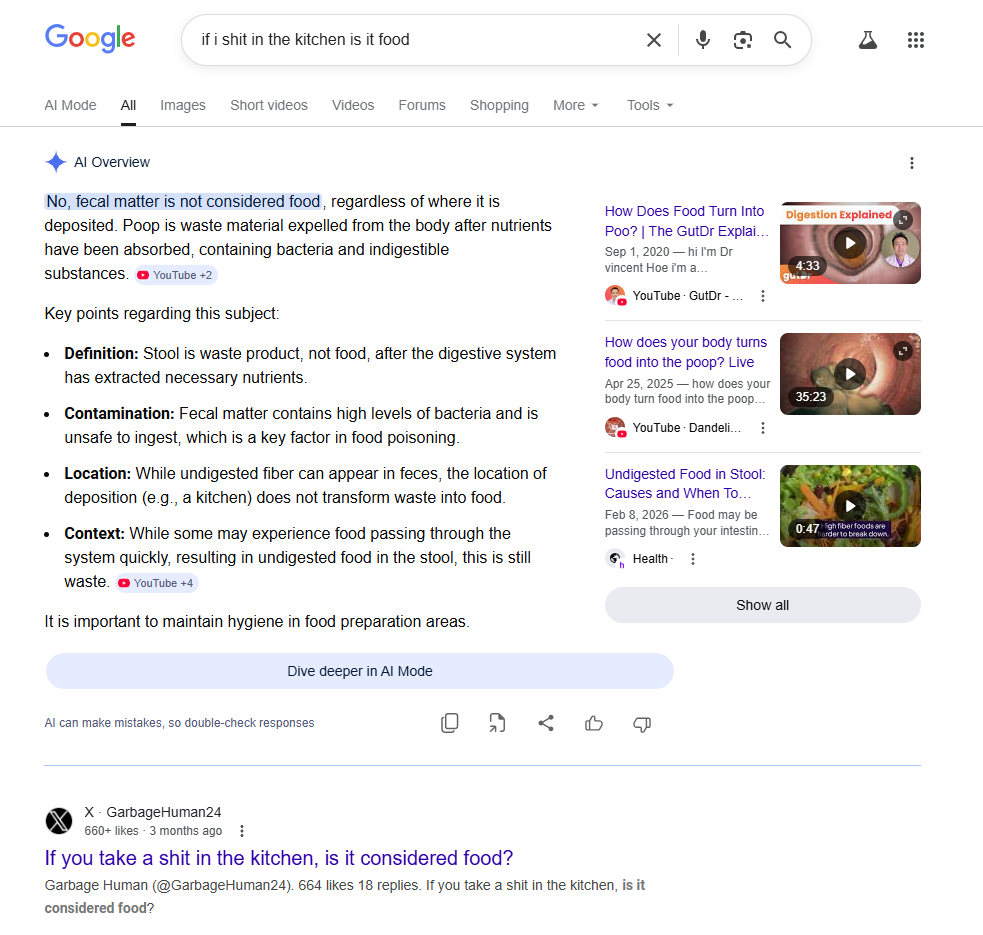Open AI Overview three-dot options menu
The image size is (983, 935).
tap(912, 163)
